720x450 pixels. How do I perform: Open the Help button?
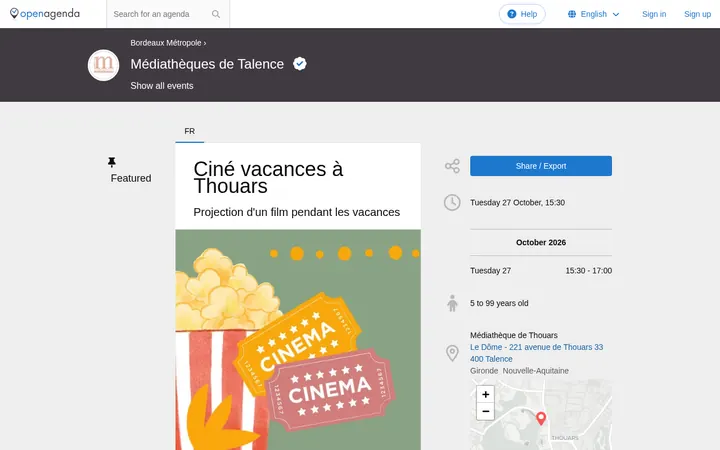522,14
